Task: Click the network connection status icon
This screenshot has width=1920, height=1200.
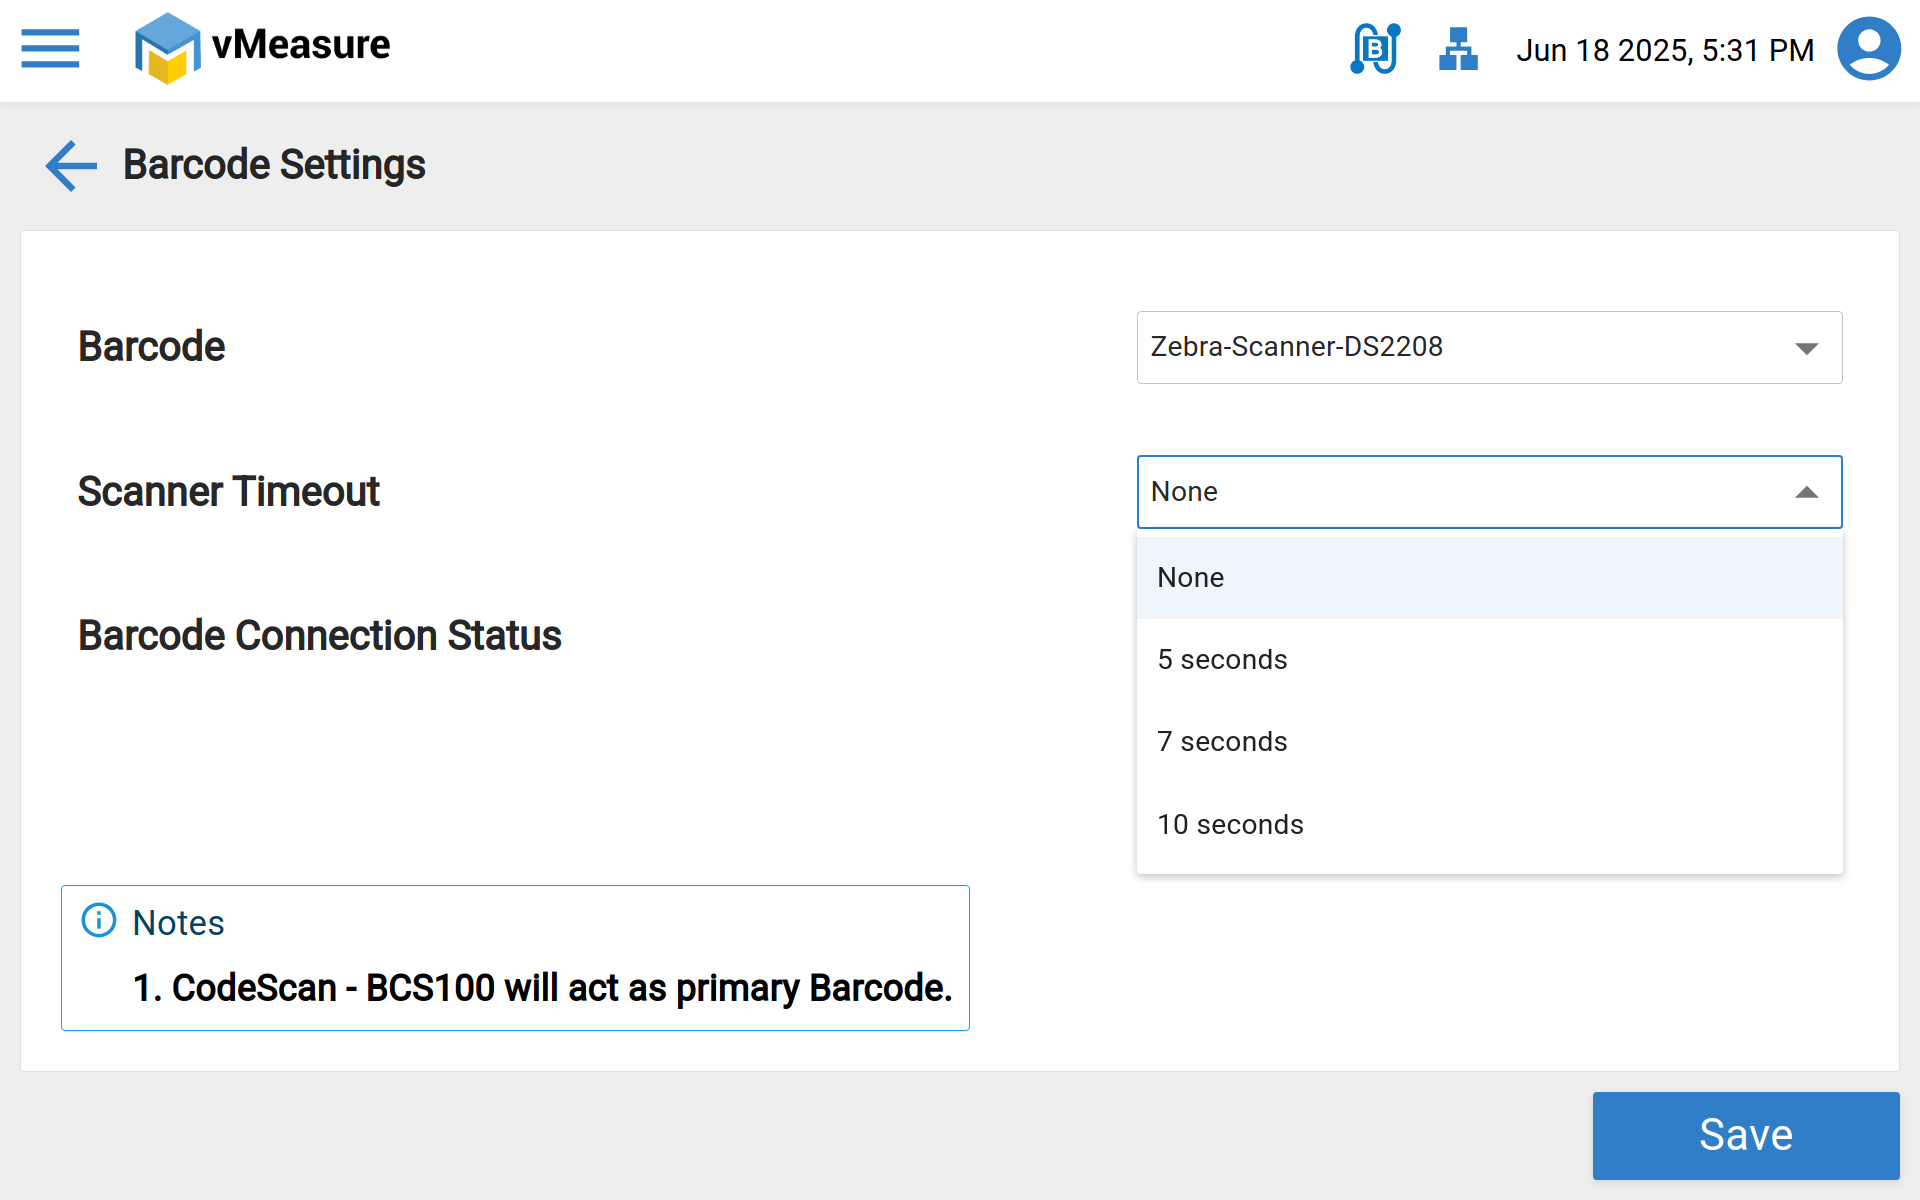Action: click(x=1458, y=49)
